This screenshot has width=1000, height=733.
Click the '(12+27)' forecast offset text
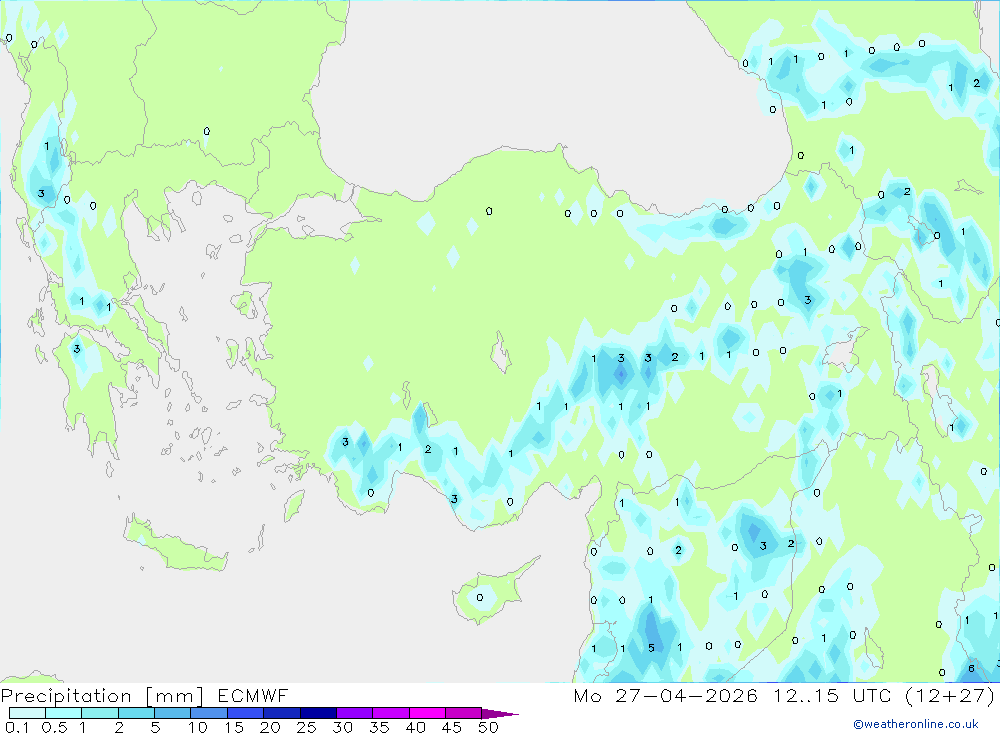click(950, 695)
